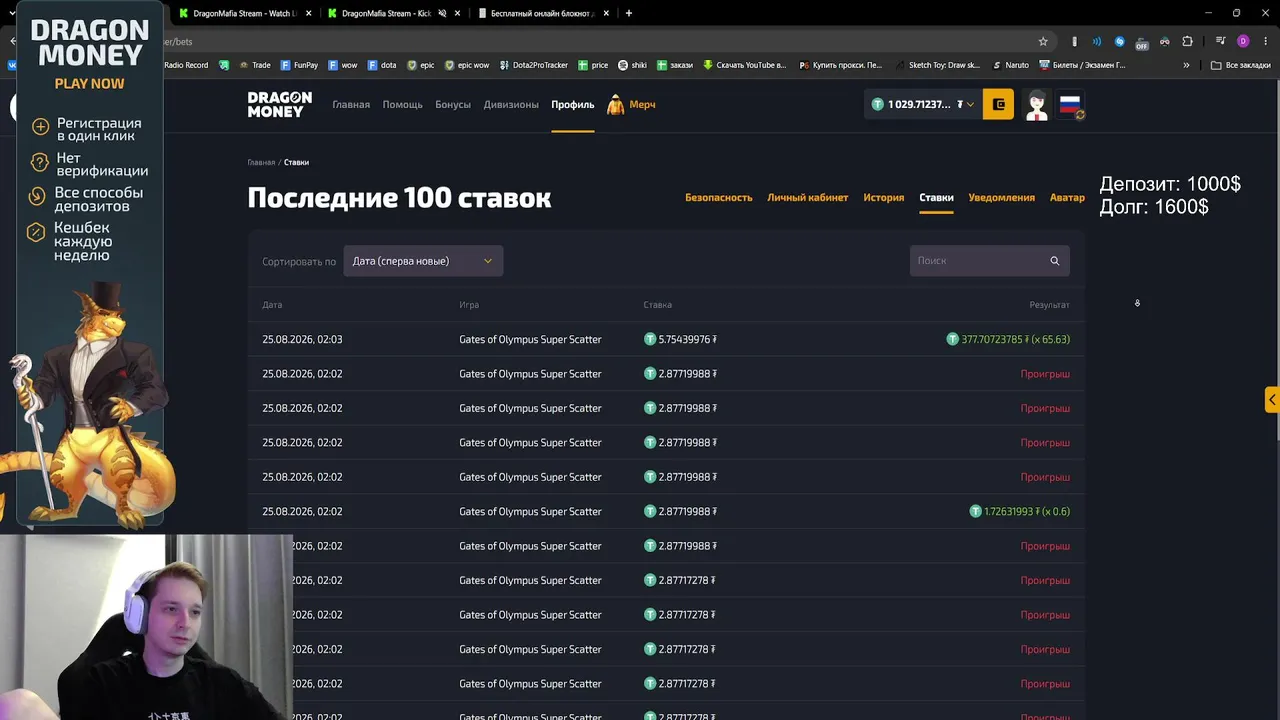Open the Безопасность profile tab
1280x720 pixels.
(x=718, y=198)
